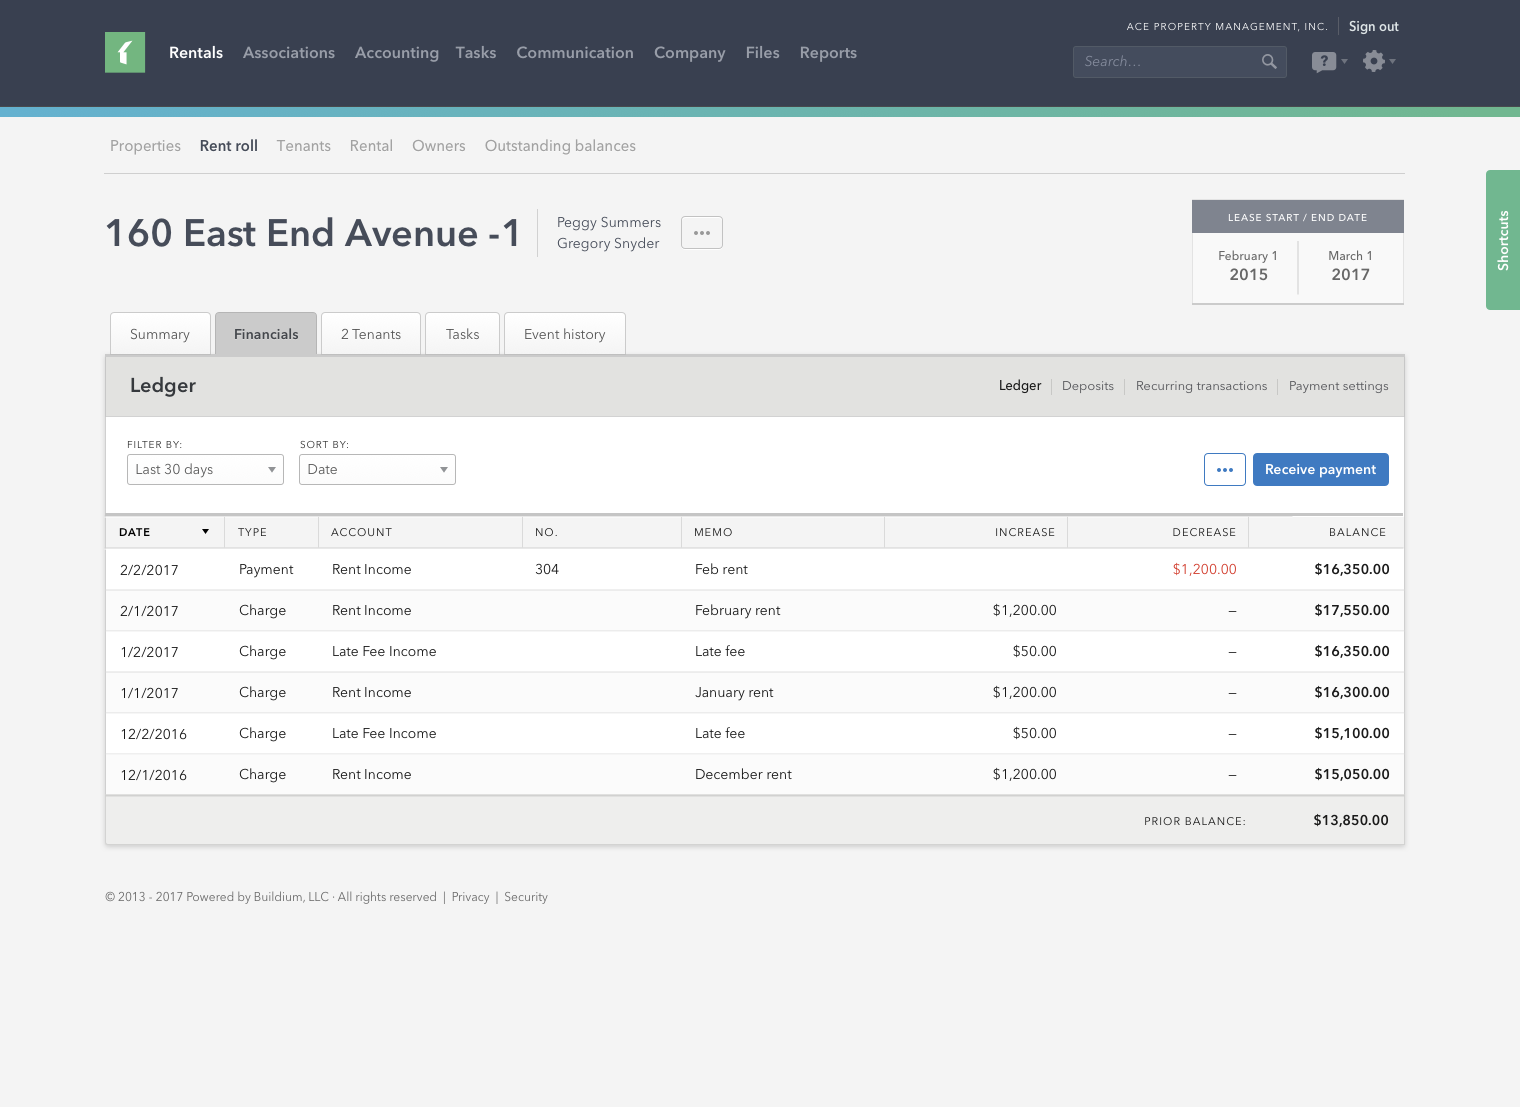The image size is (1520, 1107).
Task: Open the Communication menu
Action: coord(575,53)
